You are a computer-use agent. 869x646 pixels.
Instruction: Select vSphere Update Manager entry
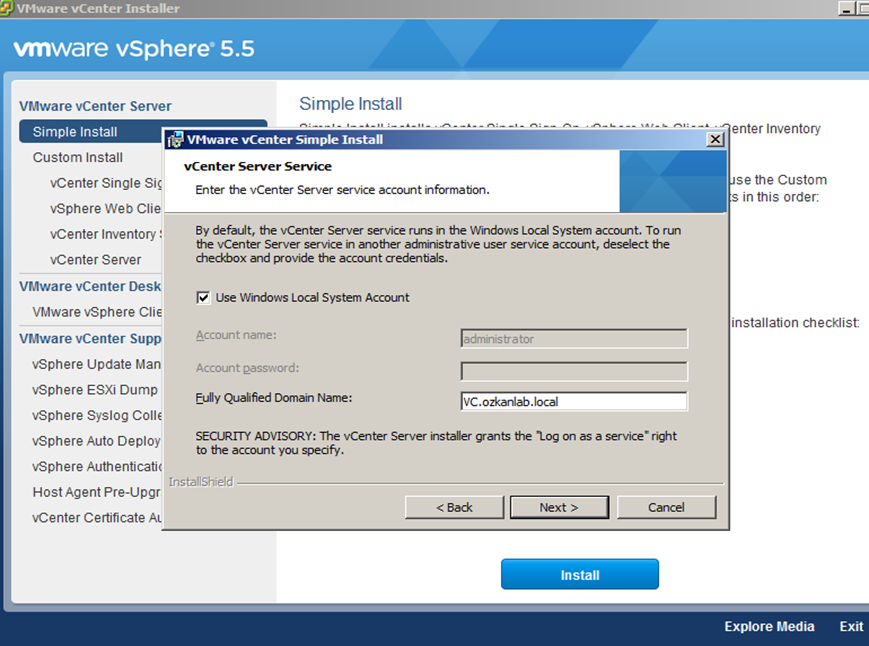pos(96,365)
